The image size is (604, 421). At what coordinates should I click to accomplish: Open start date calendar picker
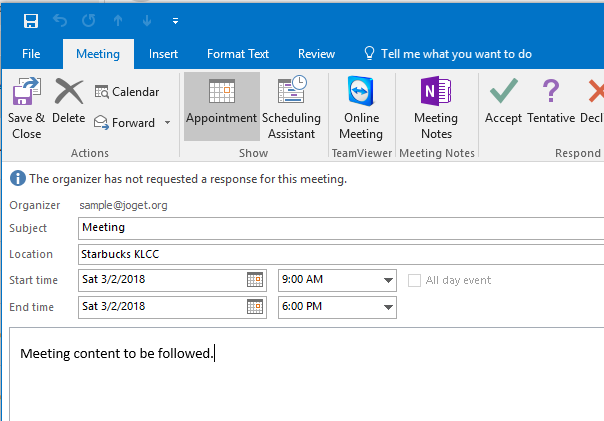(255, 280)
